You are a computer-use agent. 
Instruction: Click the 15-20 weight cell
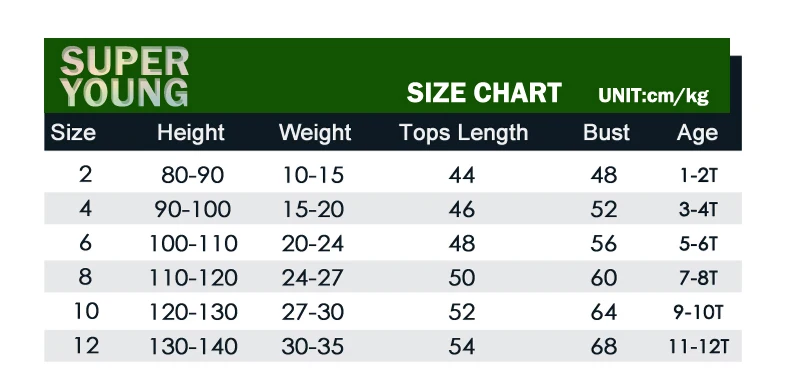(313, 209)
